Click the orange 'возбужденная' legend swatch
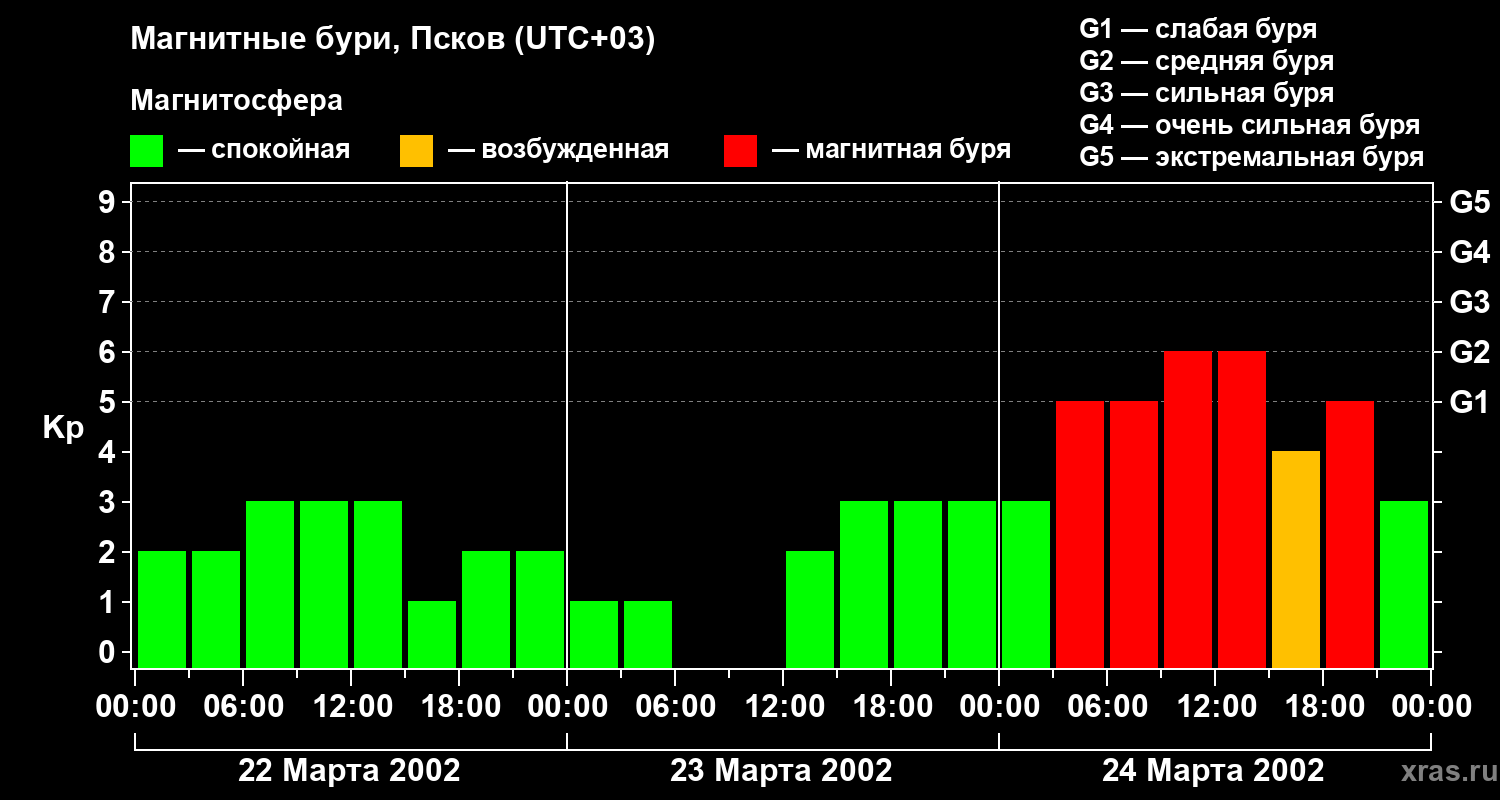 [x=416, y=151]
